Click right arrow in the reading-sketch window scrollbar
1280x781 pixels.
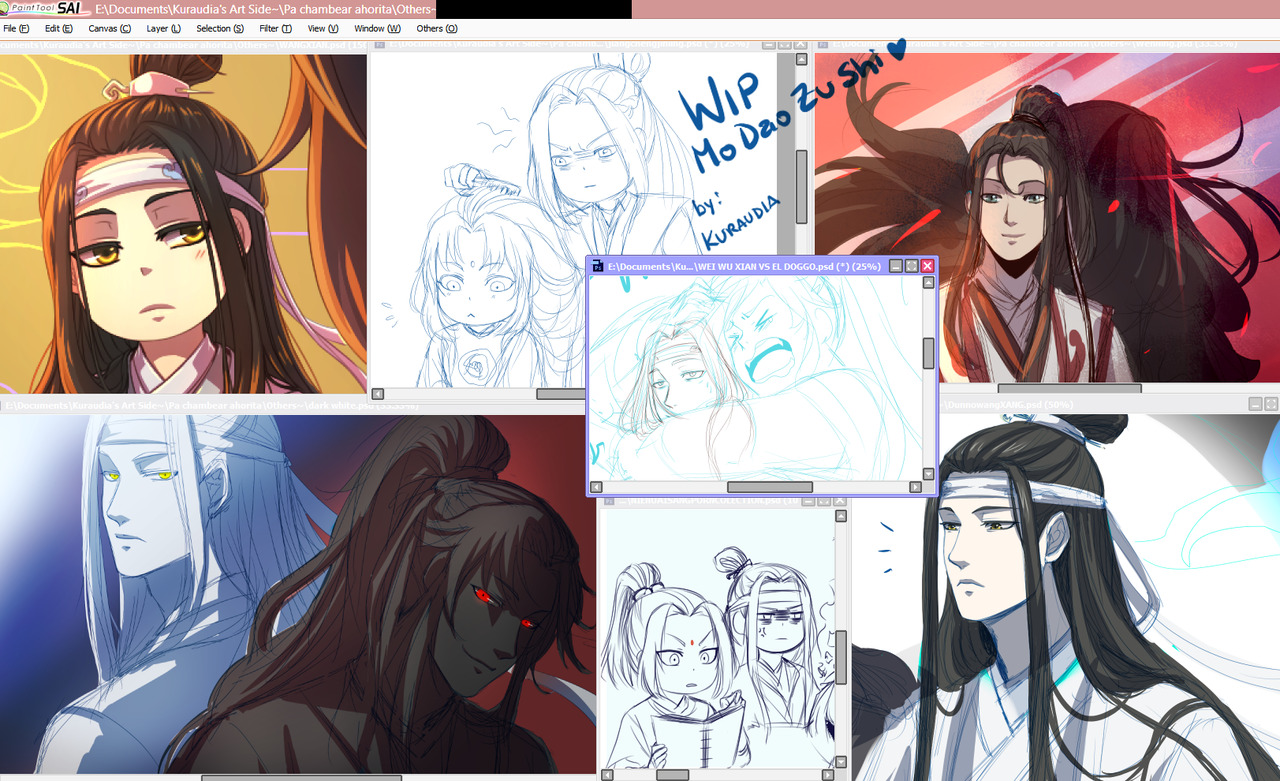point(828,775)
